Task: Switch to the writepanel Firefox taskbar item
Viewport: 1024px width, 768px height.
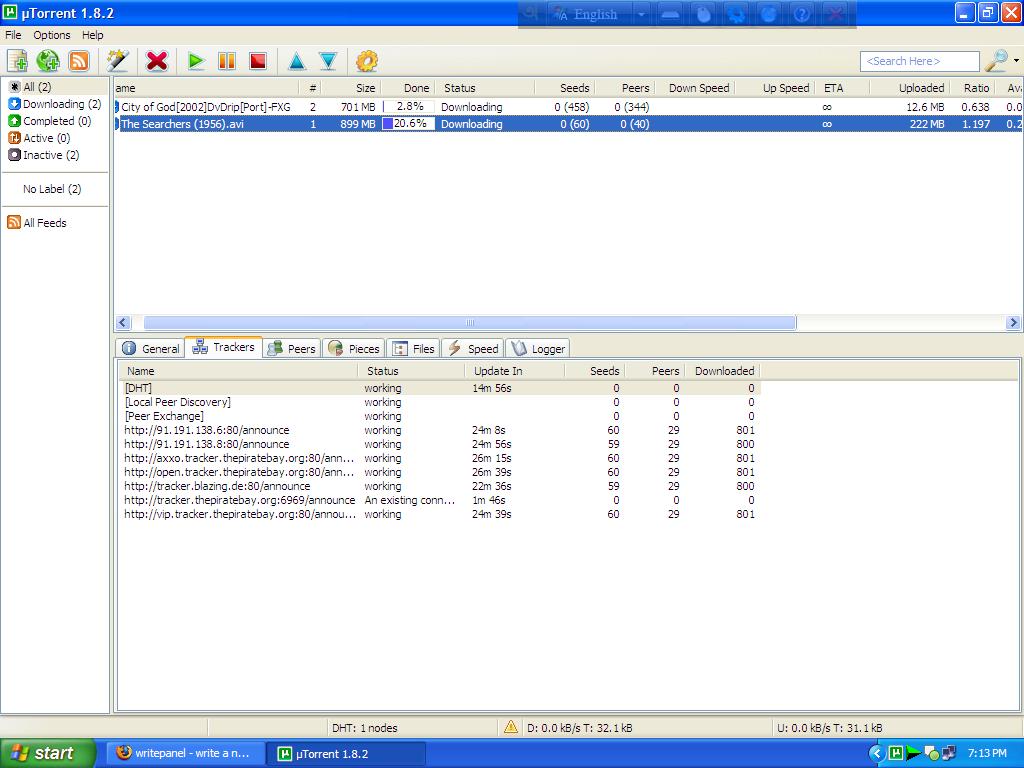Action: tap(185, 753)
